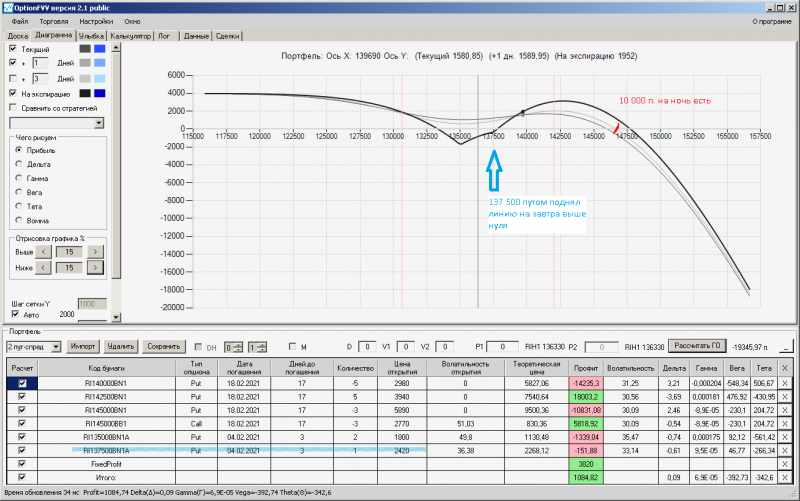The height and width of the screenshot is (501, 800).
Task: Click the Удалить button
Action: pos(120,346)
